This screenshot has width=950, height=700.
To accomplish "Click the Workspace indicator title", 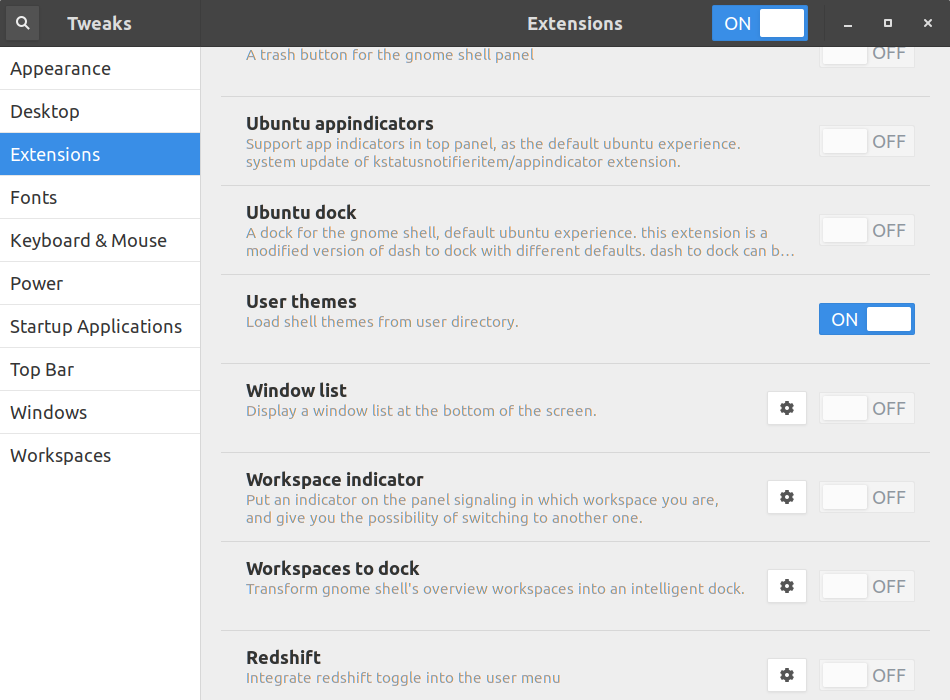I will [334, 480].
